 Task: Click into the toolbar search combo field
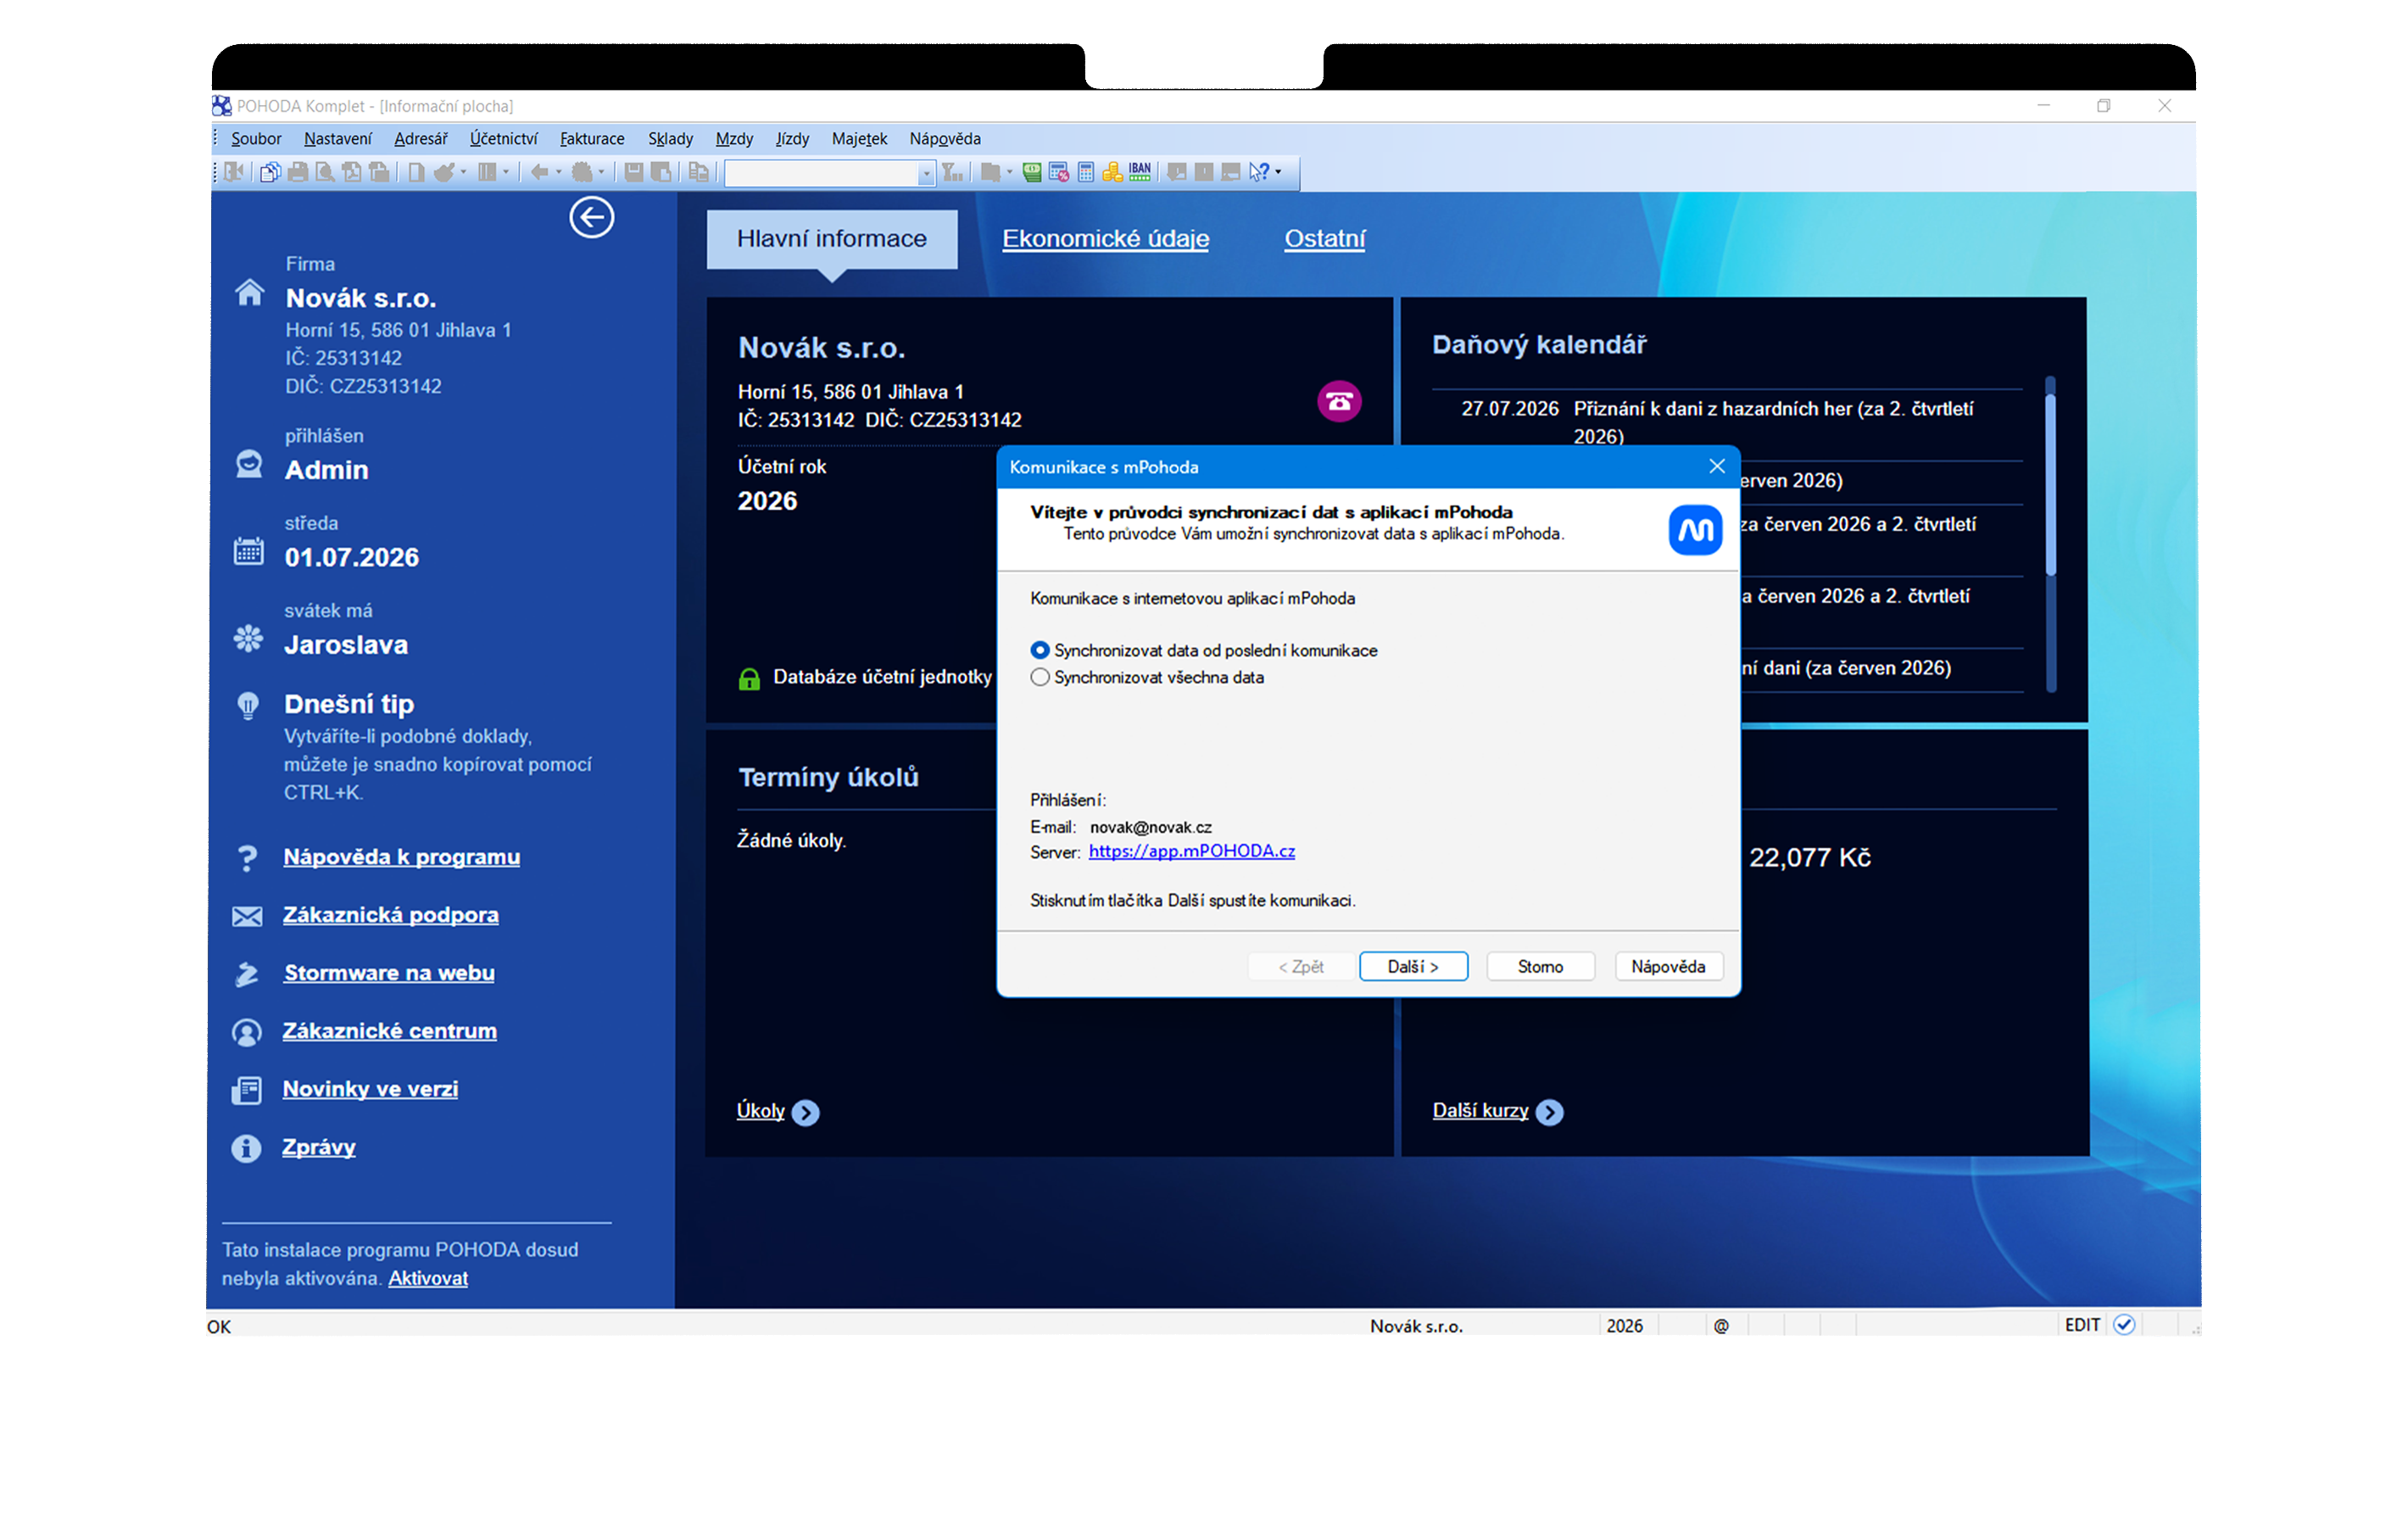tap(822, 173)
